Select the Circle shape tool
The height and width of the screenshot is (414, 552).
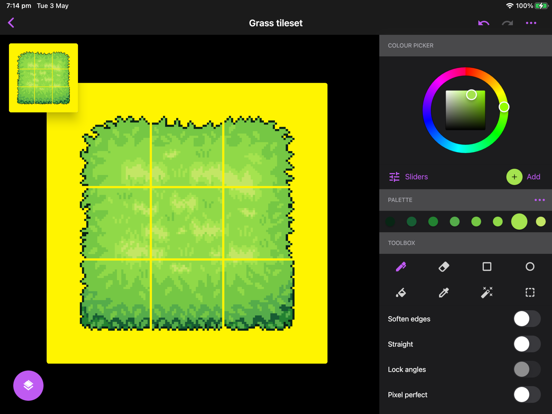click(x=530, y=266)
